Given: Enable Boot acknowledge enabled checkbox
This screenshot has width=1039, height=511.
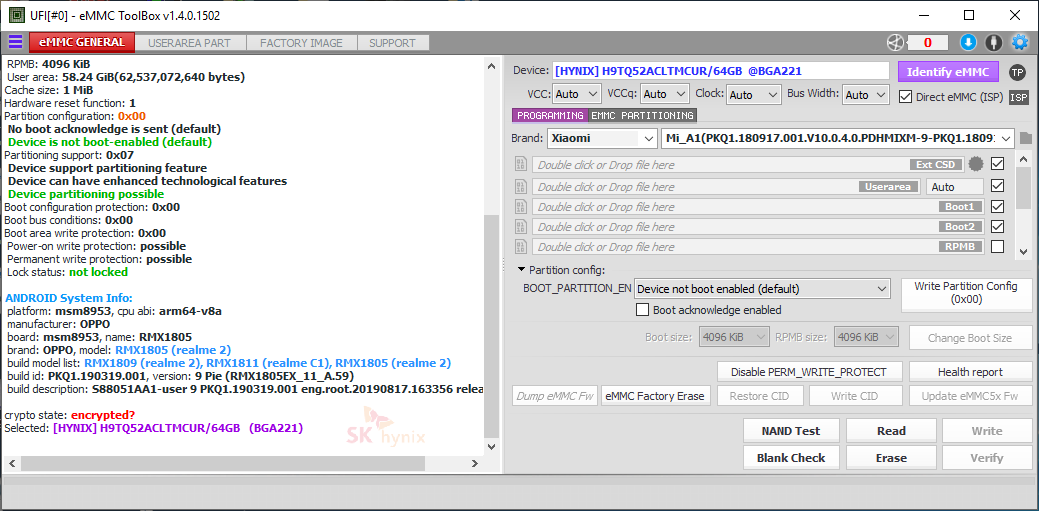Looking at the screenshot, I should (x=642, y=310).
